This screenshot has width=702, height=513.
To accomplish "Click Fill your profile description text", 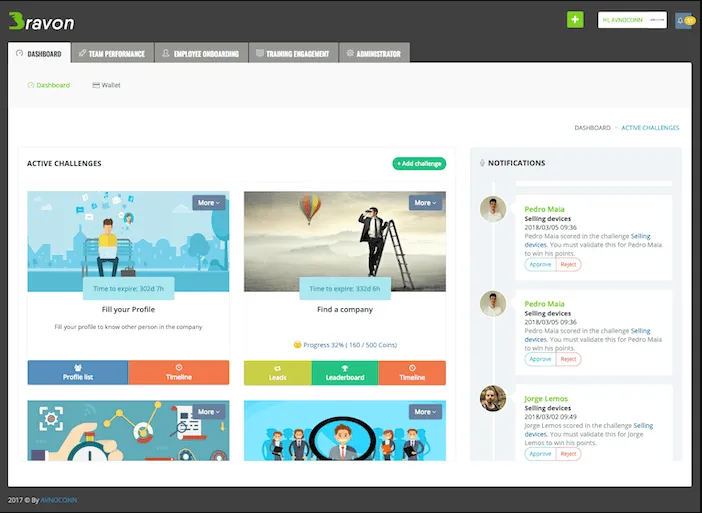I will coord(128,327).
